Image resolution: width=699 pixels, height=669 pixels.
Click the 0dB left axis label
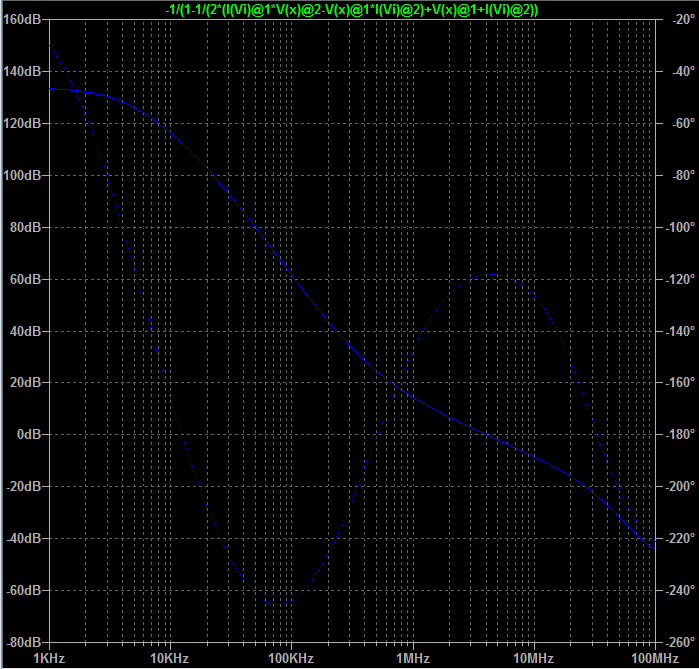pyautogui.click(x=29, y=434)
